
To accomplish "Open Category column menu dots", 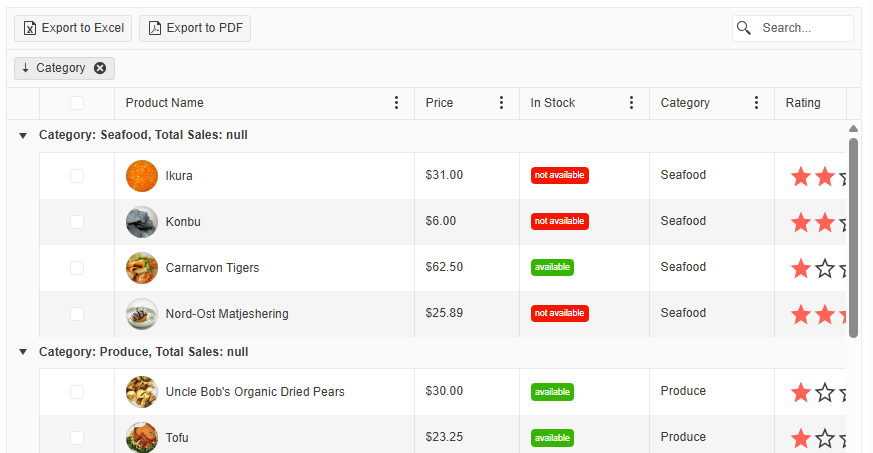I will click(x=756, y=103).
